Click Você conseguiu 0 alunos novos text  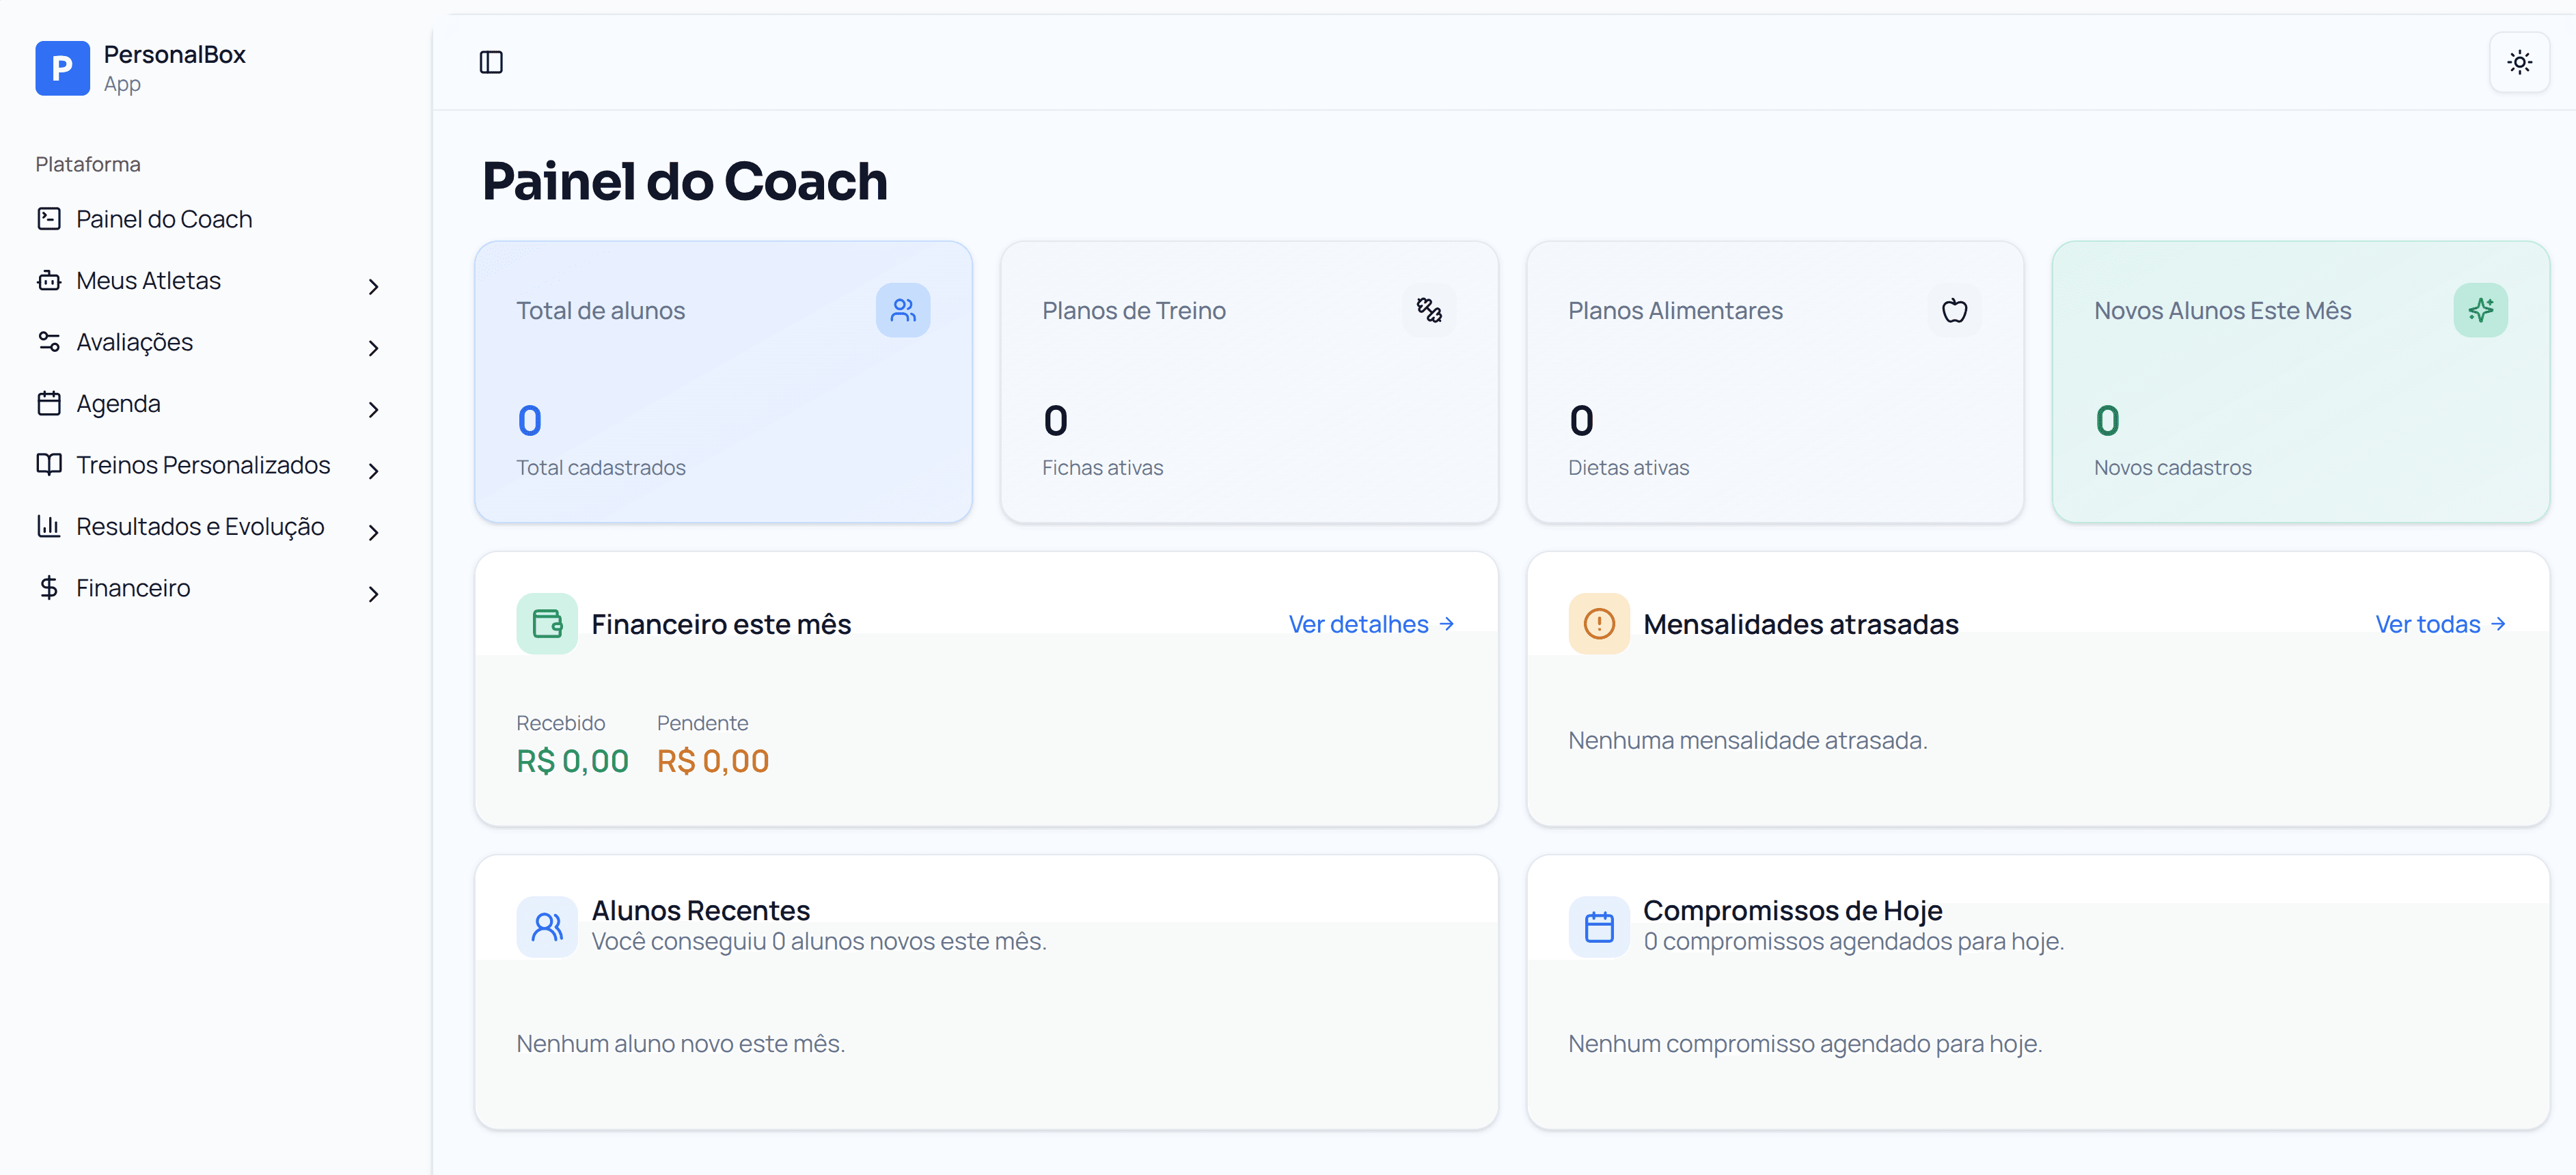tap(818, 941)
